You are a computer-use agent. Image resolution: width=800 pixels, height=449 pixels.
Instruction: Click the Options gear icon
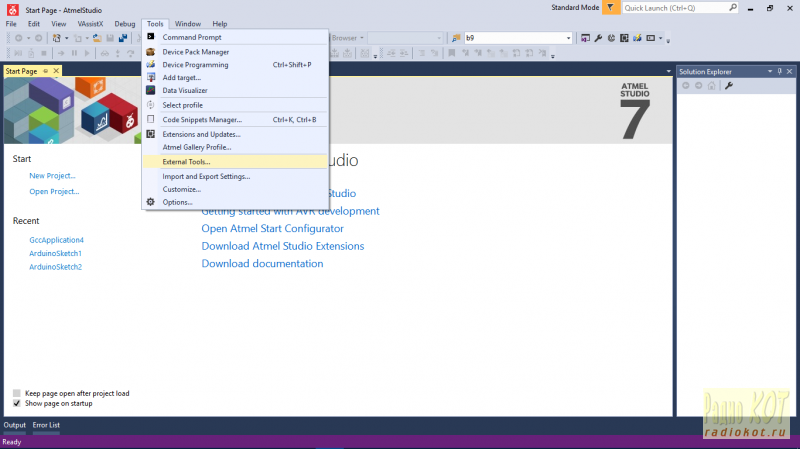(x=151, y=202)
